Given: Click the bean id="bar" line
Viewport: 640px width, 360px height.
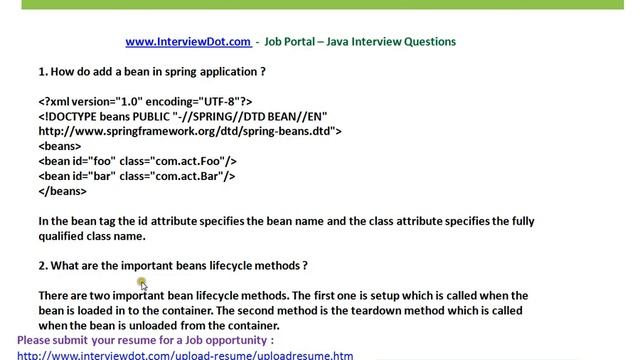Looking at the screenshot, I should pos(137,176).
